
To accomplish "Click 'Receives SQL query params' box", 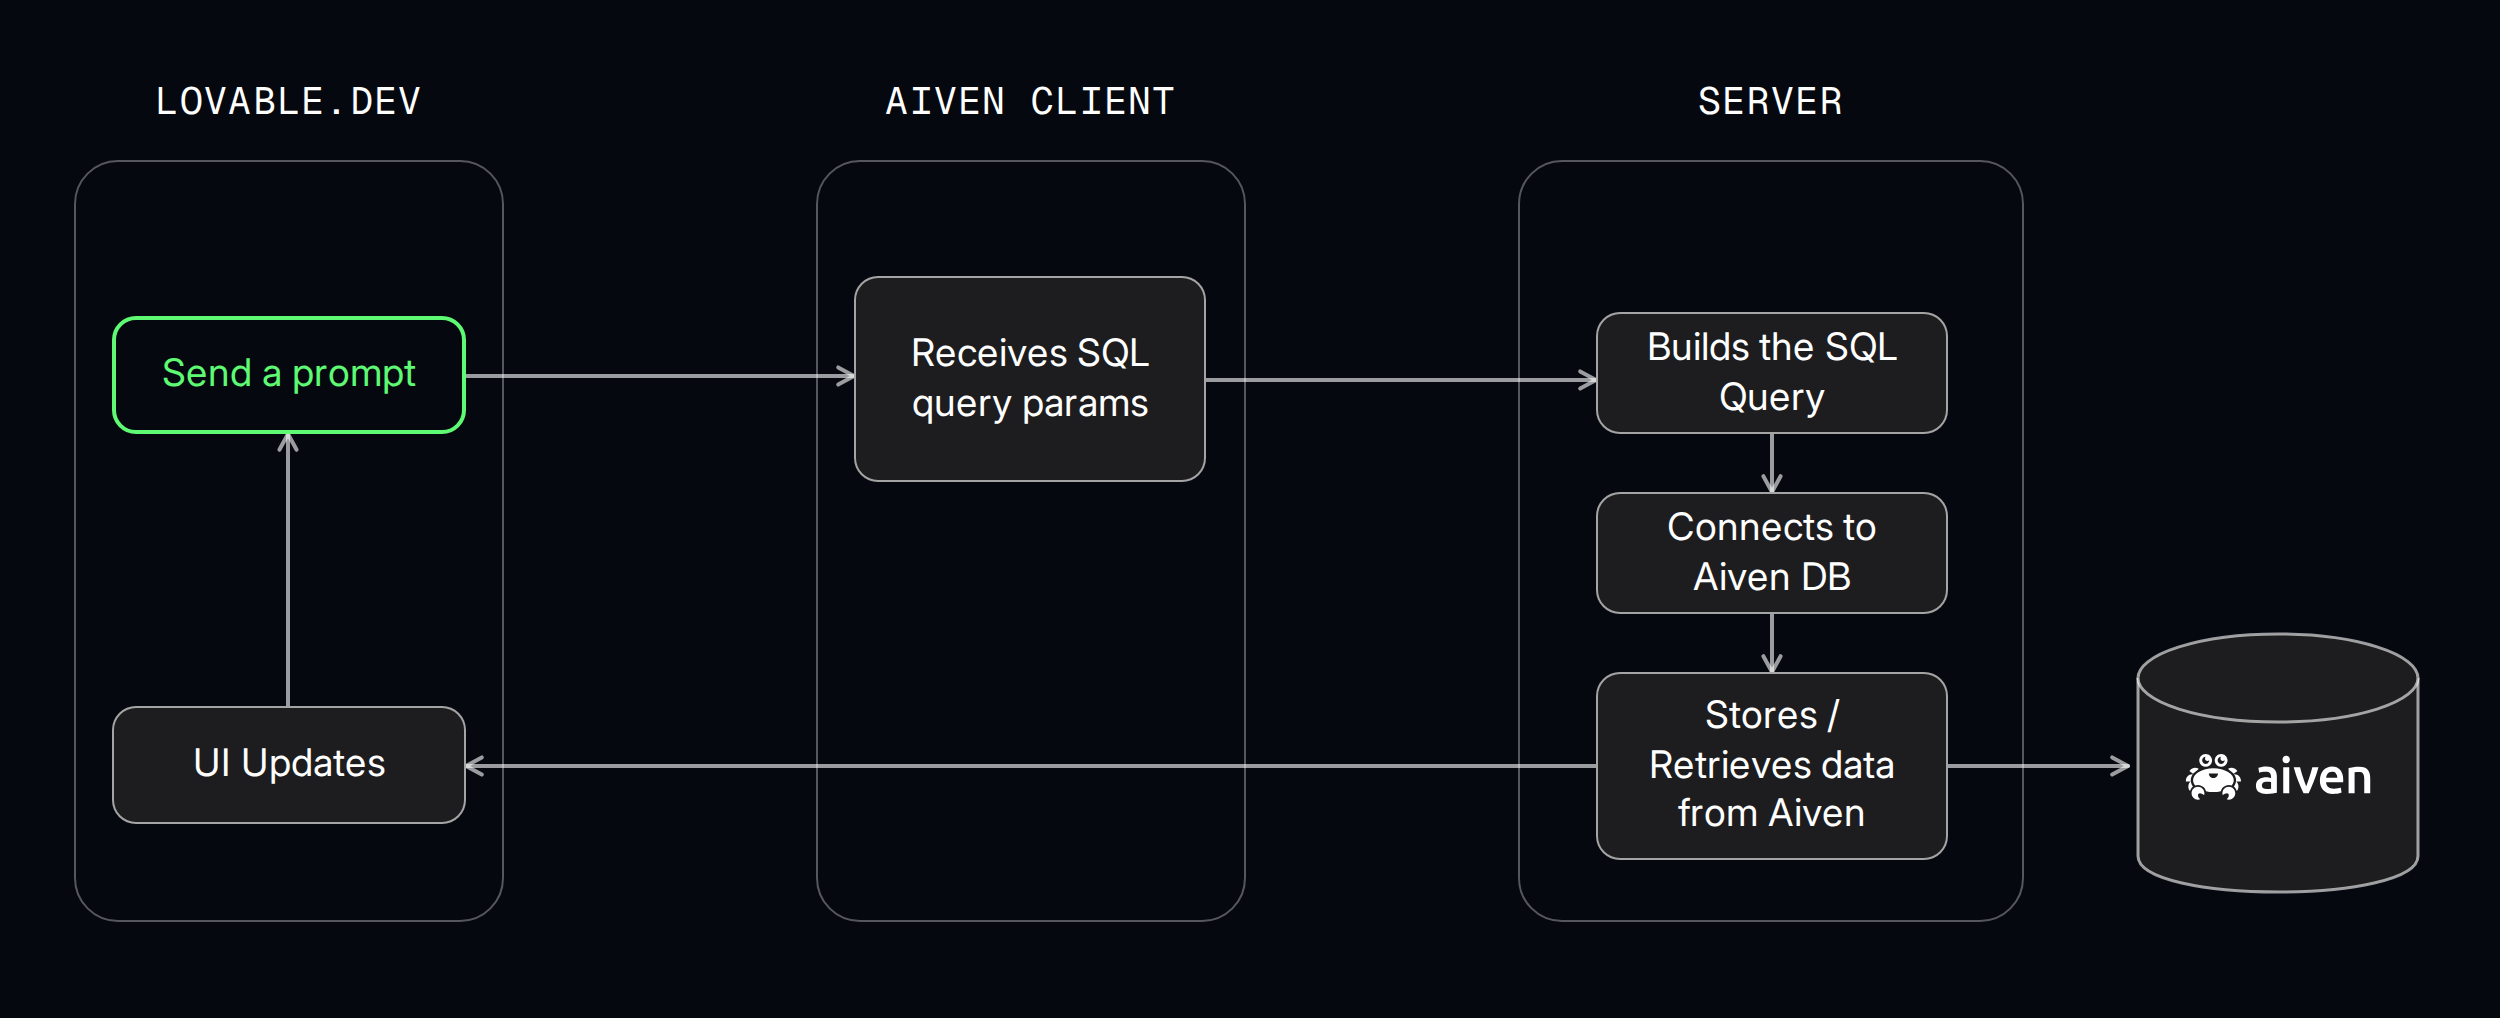I will [1030, 379].
